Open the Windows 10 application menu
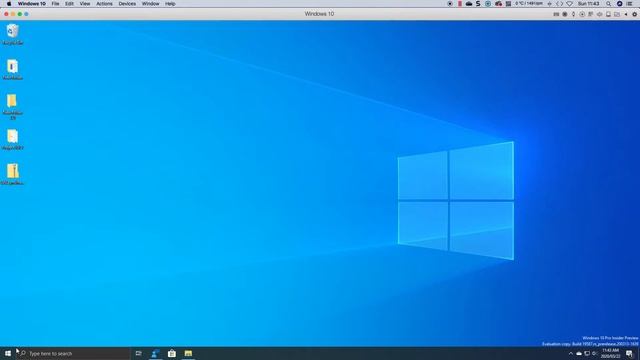 click(31, 4)
